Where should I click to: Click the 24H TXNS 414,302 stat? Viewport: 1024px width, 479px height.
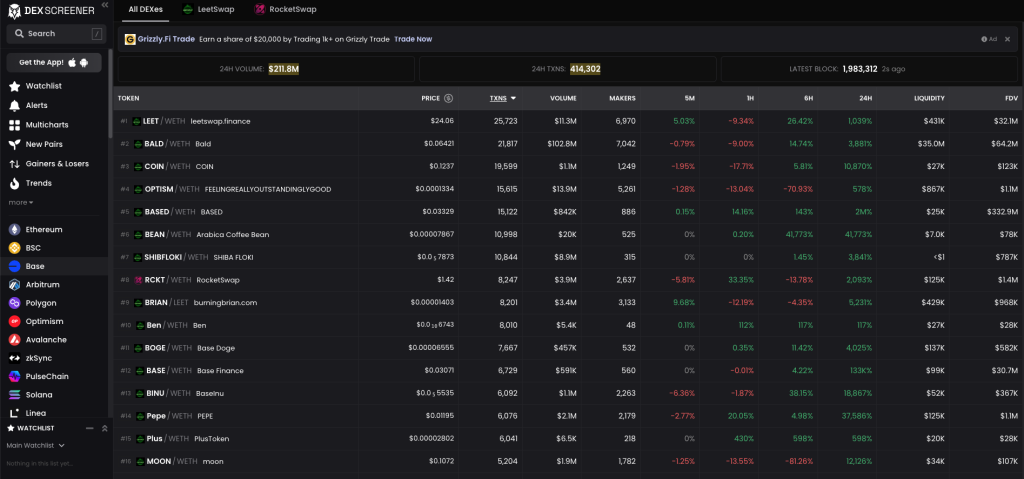pos(567,69)
